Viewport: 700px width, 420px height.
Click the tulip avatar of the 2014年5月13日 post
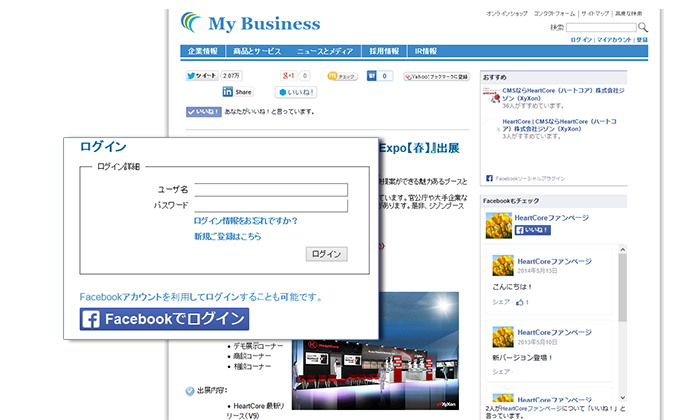point(503,265)
